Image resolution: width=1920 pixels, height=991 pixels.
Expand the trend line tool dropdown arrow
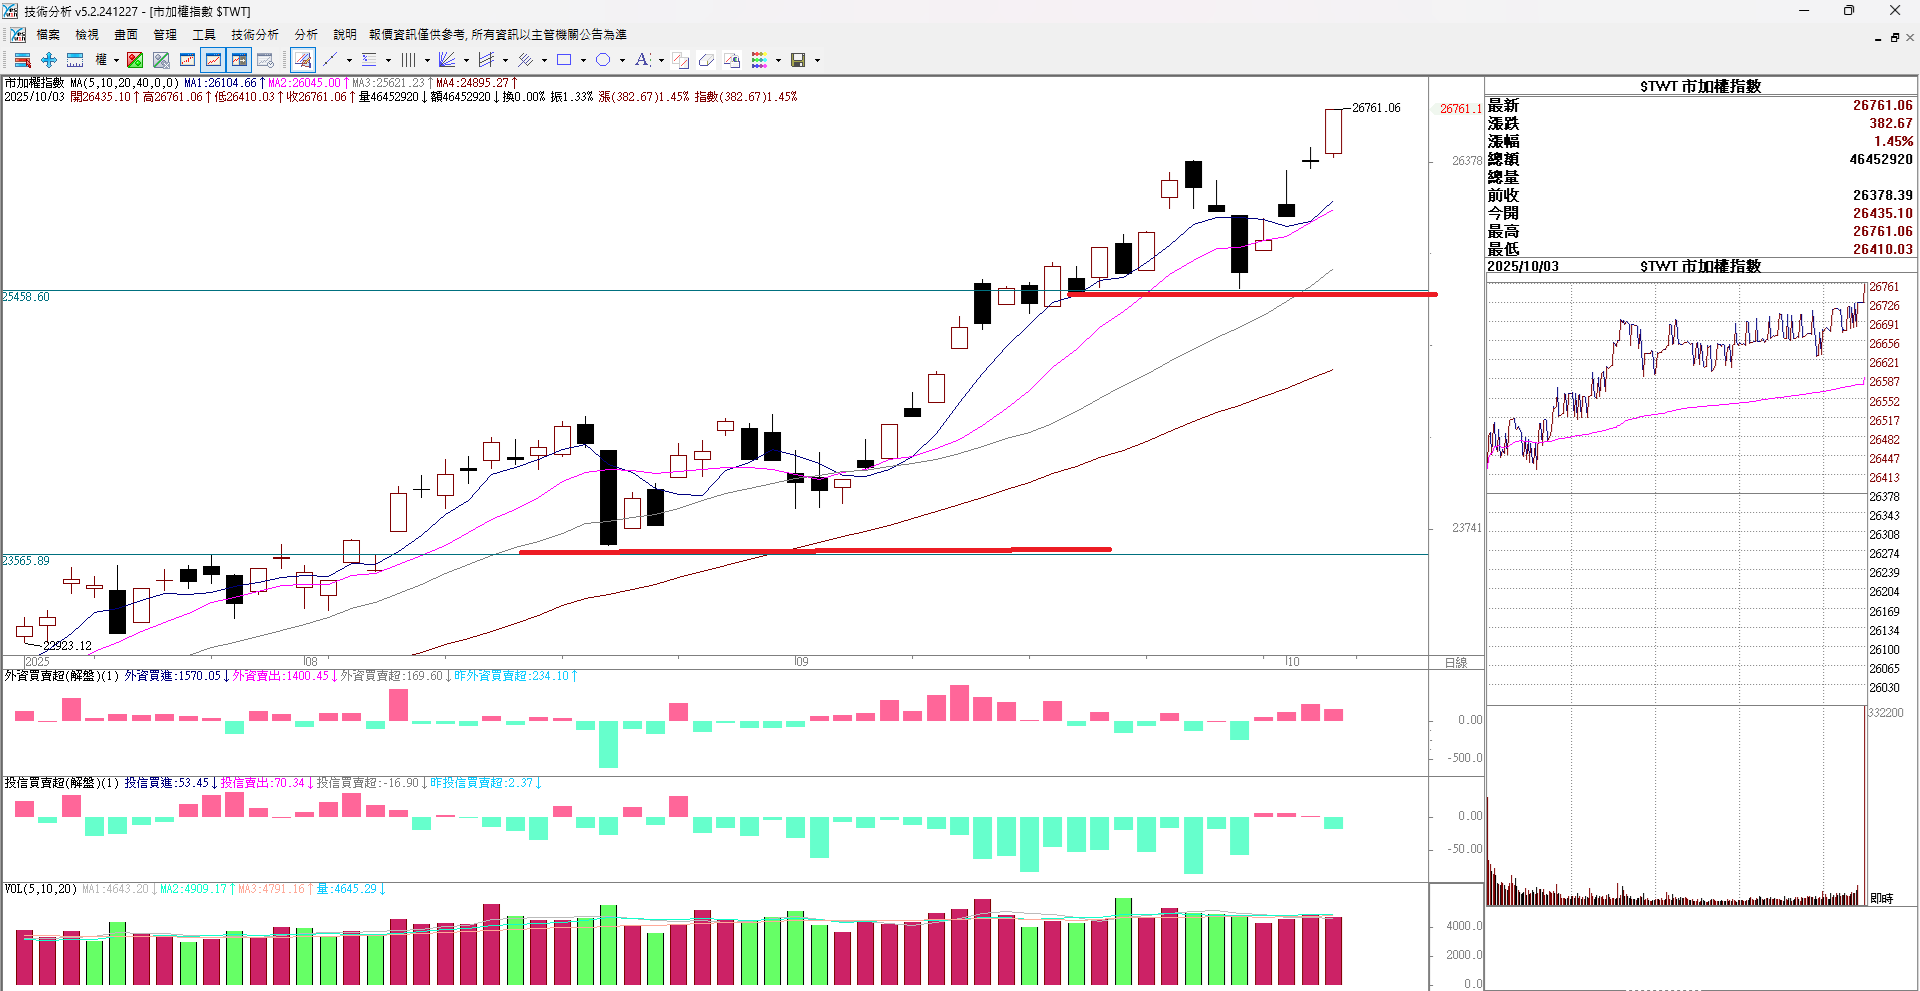(349, 60)
